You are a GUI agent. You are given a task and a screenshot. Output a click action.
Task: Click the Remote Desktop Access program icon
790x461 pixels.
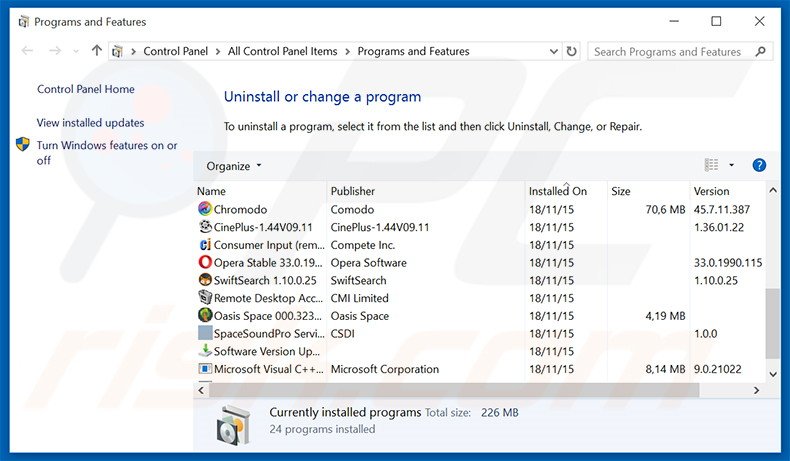click(x=205, y=297)
